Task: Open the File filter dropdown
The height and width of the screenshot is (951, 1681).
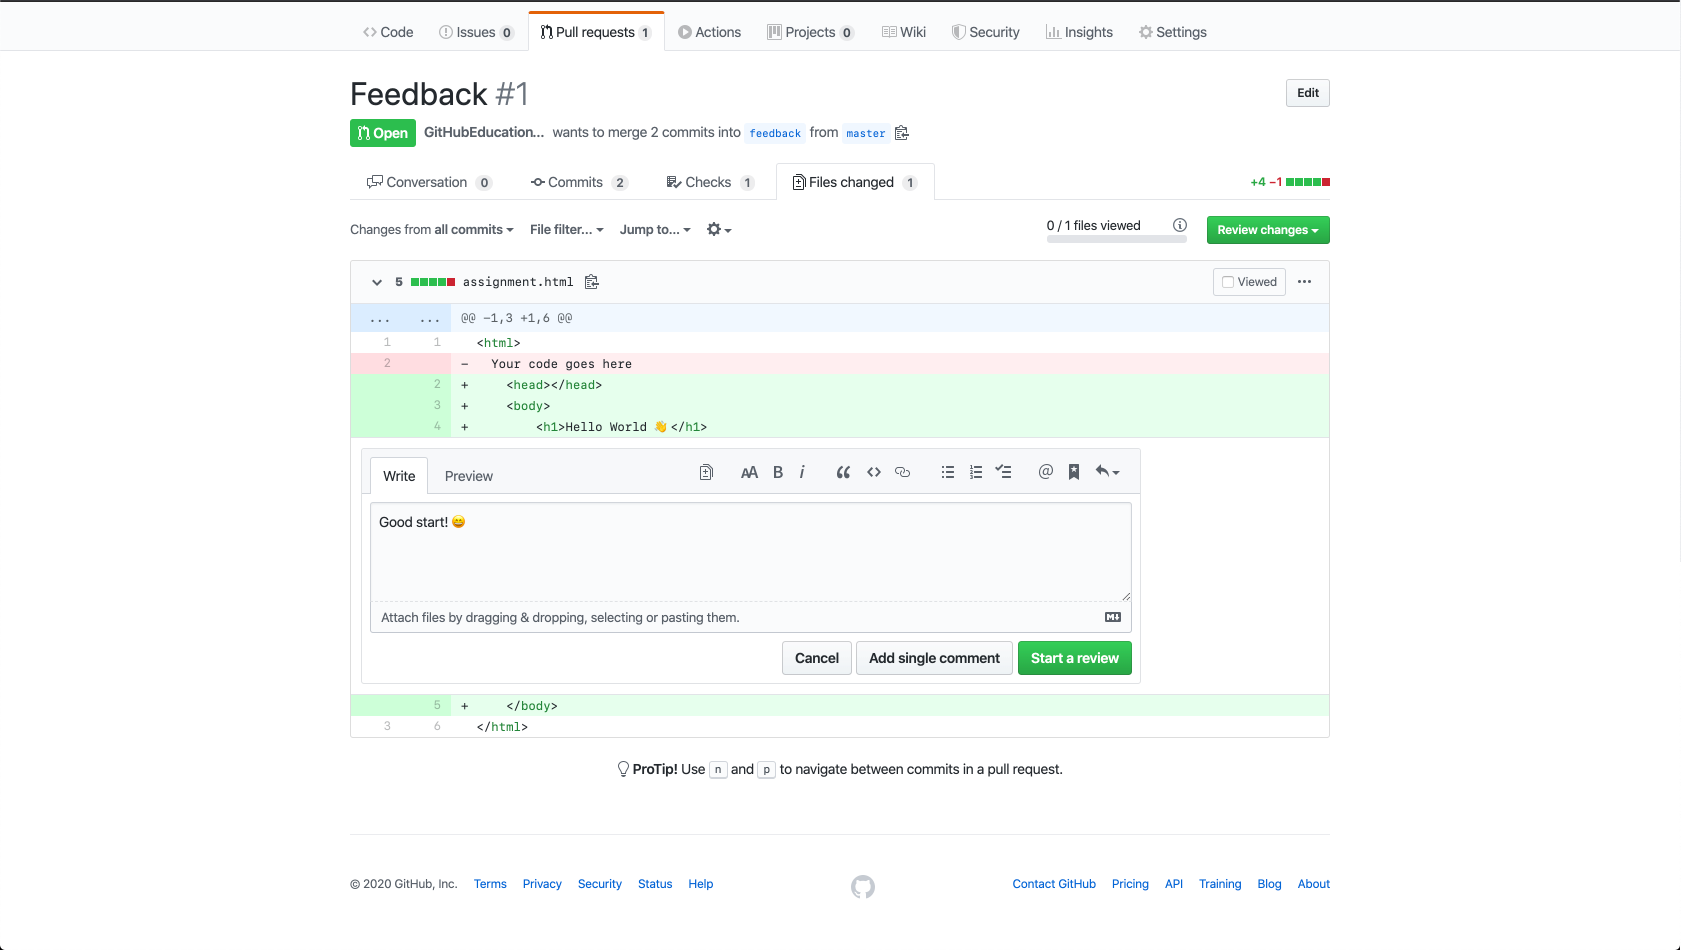Action: coord(567,230)
